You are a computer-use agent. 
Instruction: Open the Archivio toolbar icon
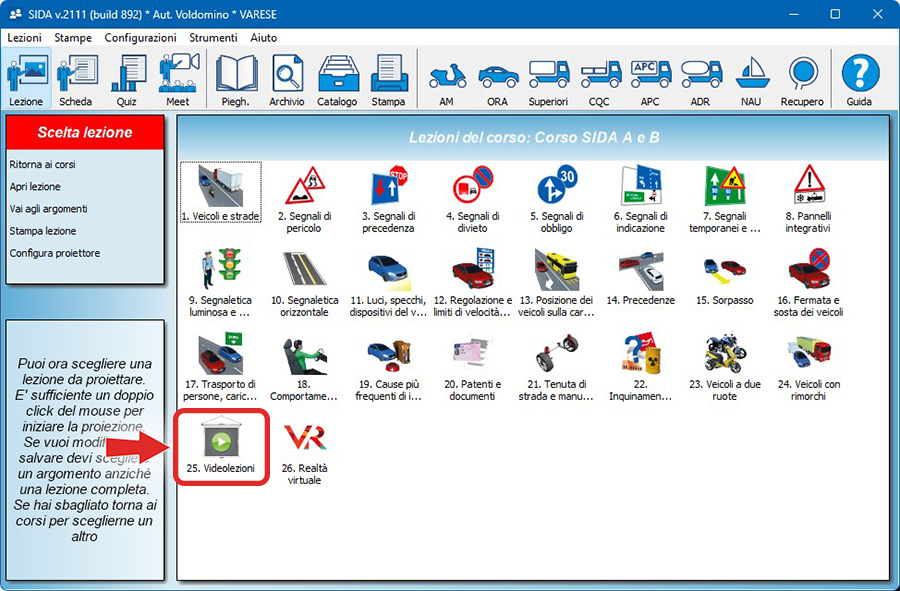tap(286, 81)
